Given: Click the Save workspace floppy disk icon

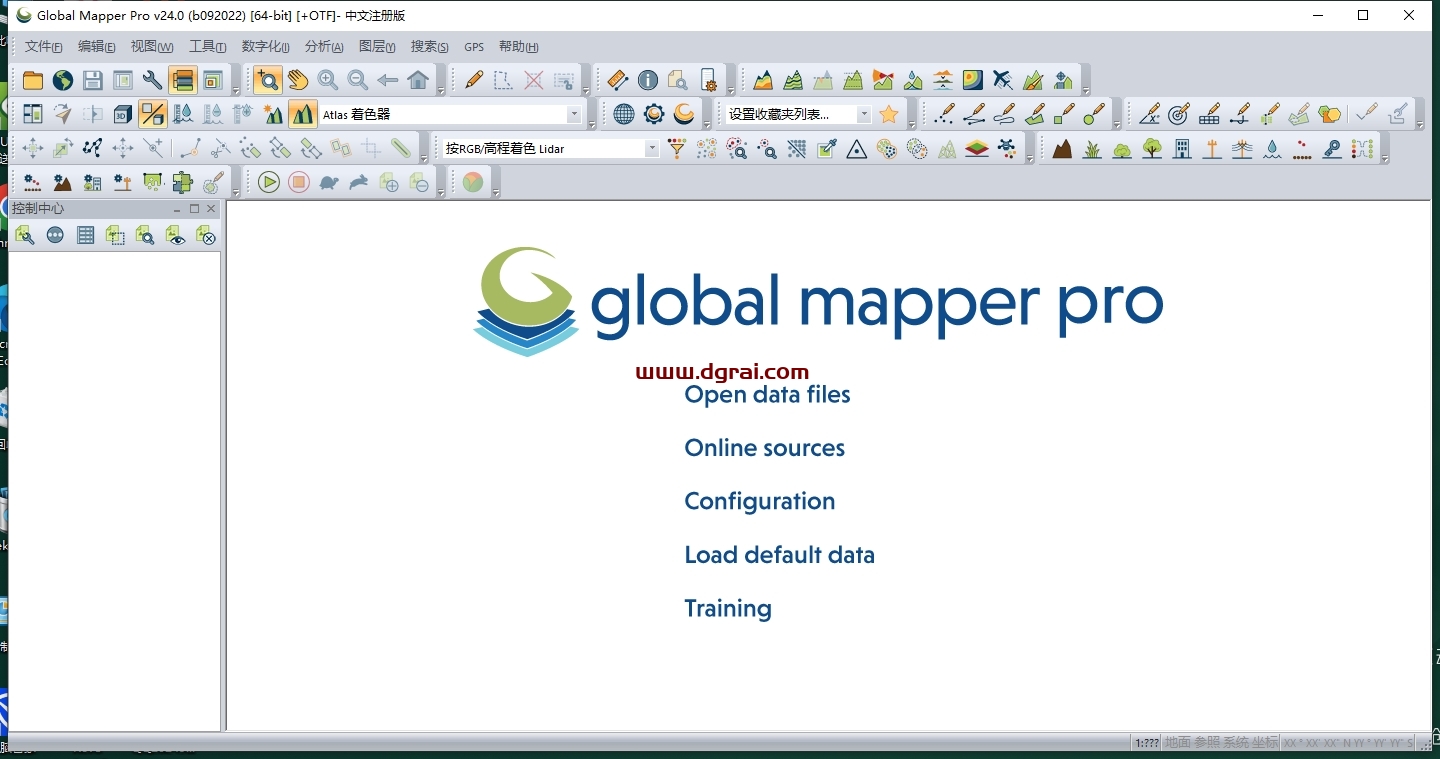Looking at the screenshot, I should point(93,80).
